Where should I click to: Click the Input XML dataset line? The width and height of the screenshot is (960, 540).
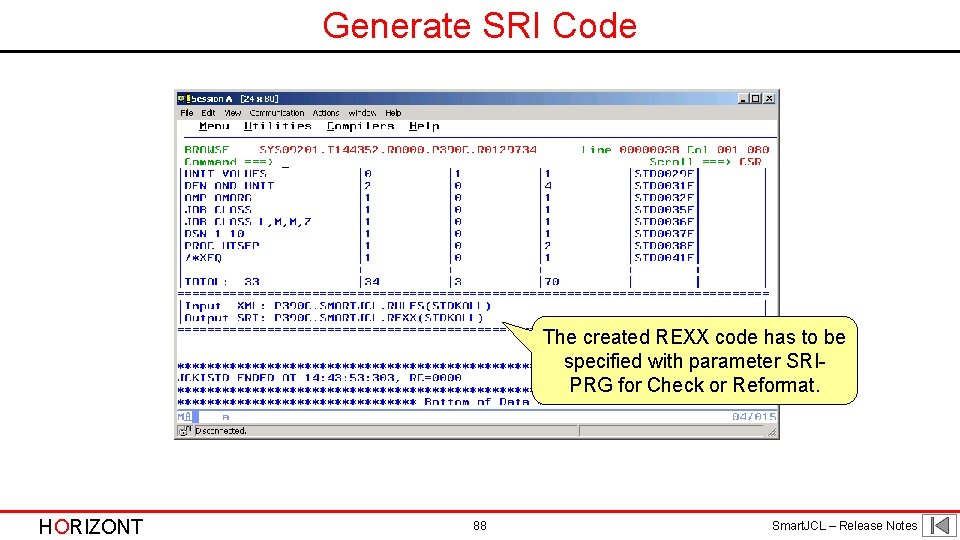337,306
